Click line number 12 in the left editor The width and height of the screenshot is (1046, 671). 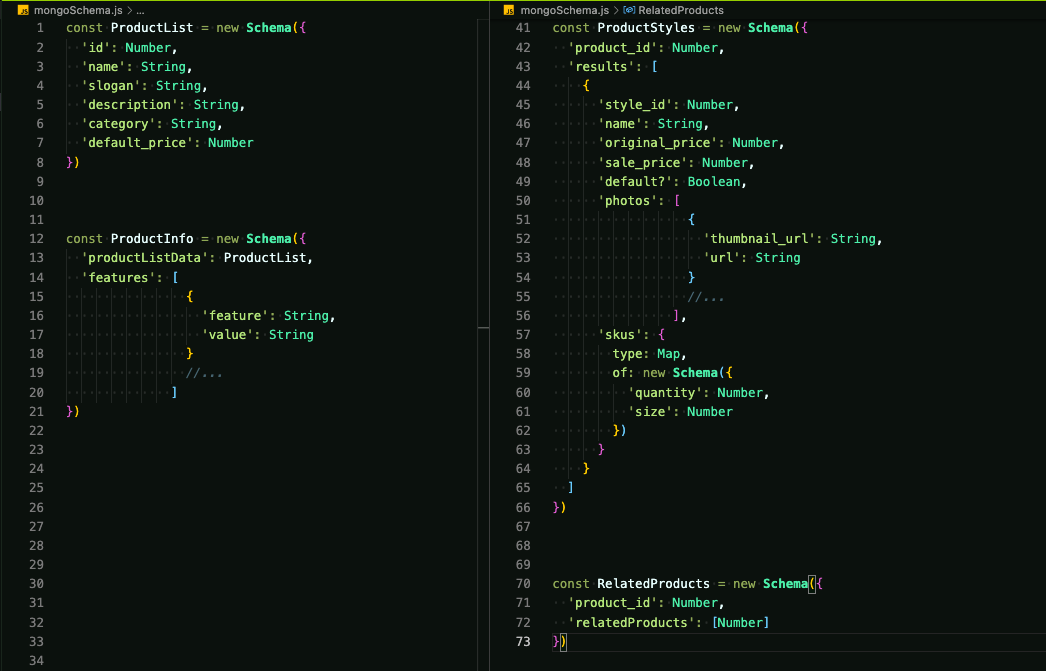pyautogui.click(x=37, y=239)
